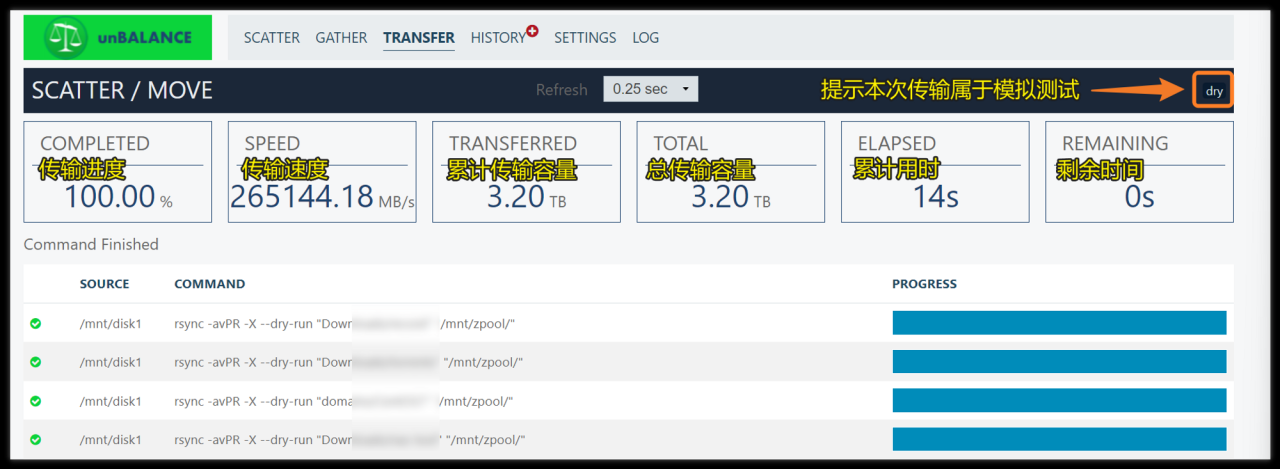This screenshot has width=1280, height=469.
Task: Click the red plus badge on HISTORY
Action: coord(532,31)
